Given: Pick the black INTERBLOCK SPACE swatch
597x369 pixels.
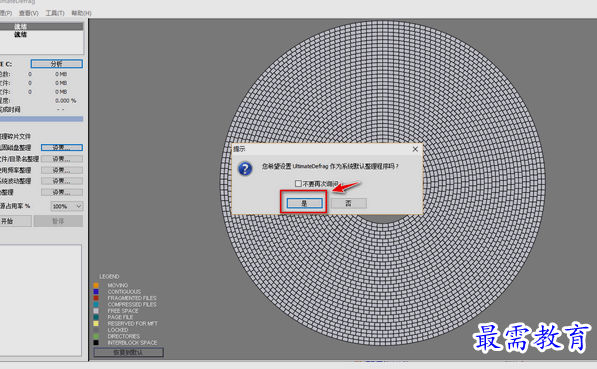Looking at the screenshot, I should (96, 343).
